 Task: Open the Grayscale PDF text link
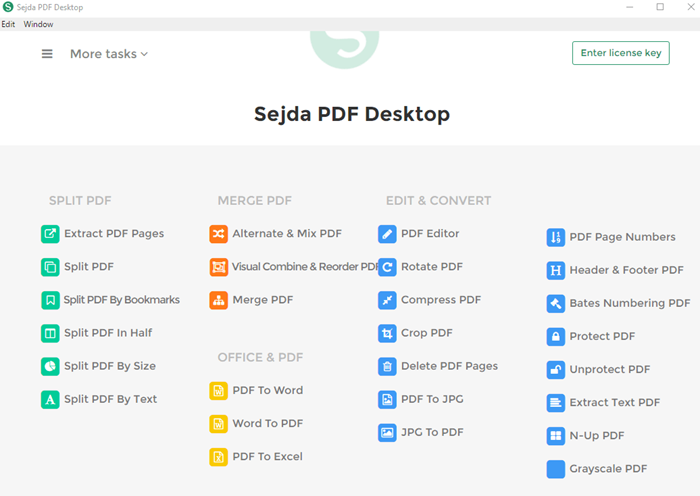pyautogui.click(x=608, y=469)
